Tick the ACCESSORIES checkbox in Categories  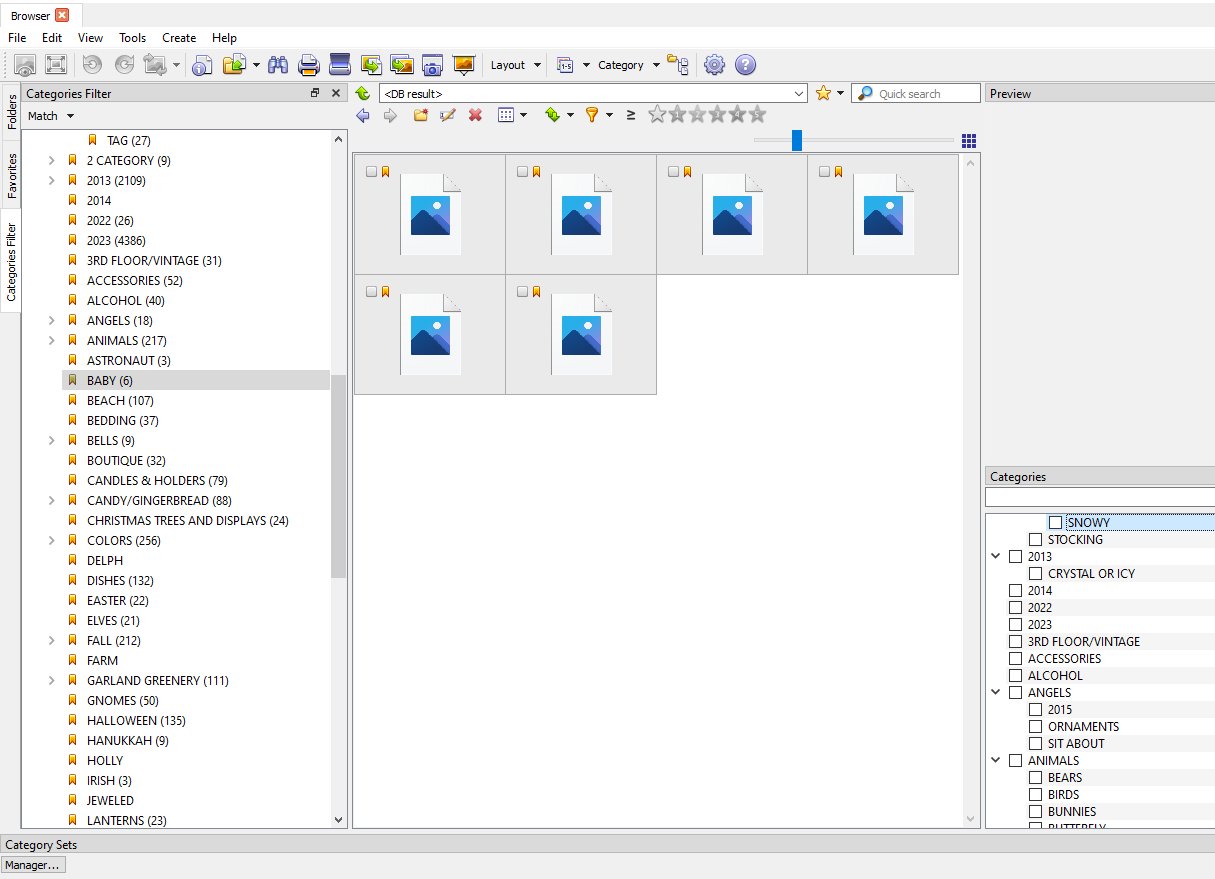tap(1016, 658)
